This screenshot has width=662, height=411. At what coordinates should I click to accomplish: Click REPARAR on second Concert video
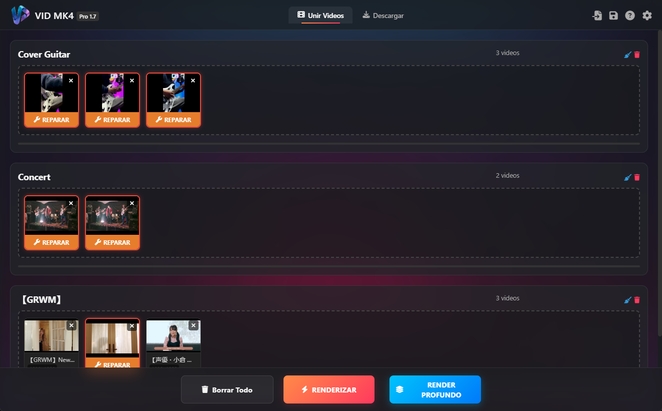tap(112, 242)
